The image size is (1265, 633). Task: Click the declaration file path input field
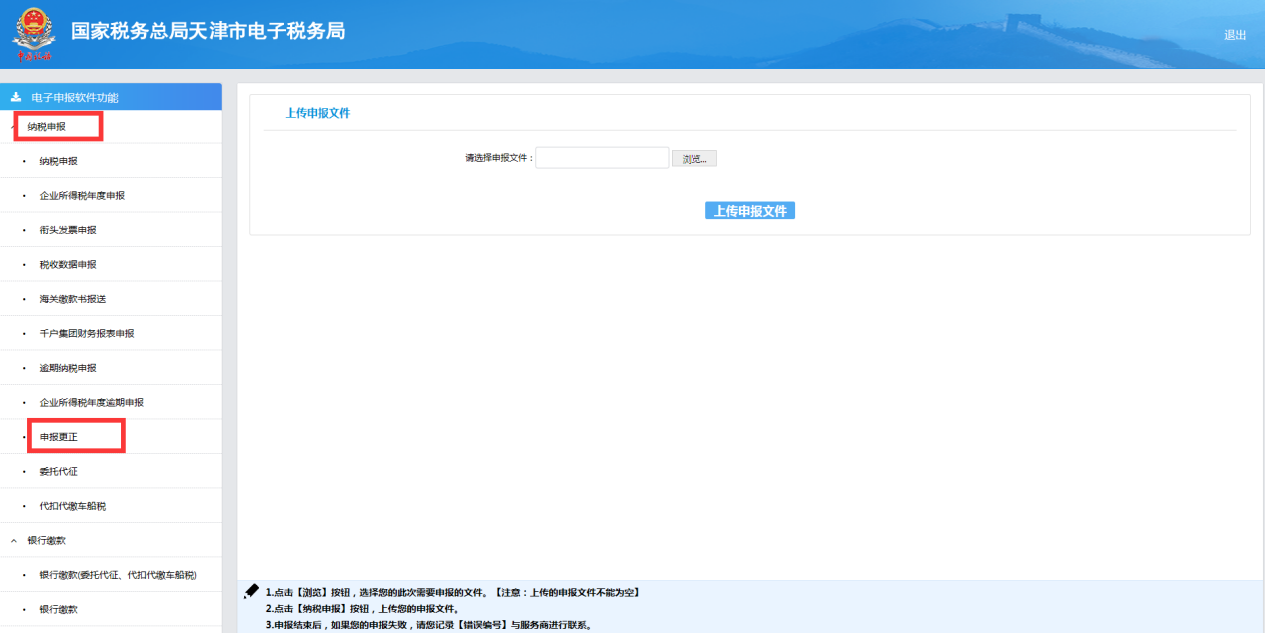602,158
